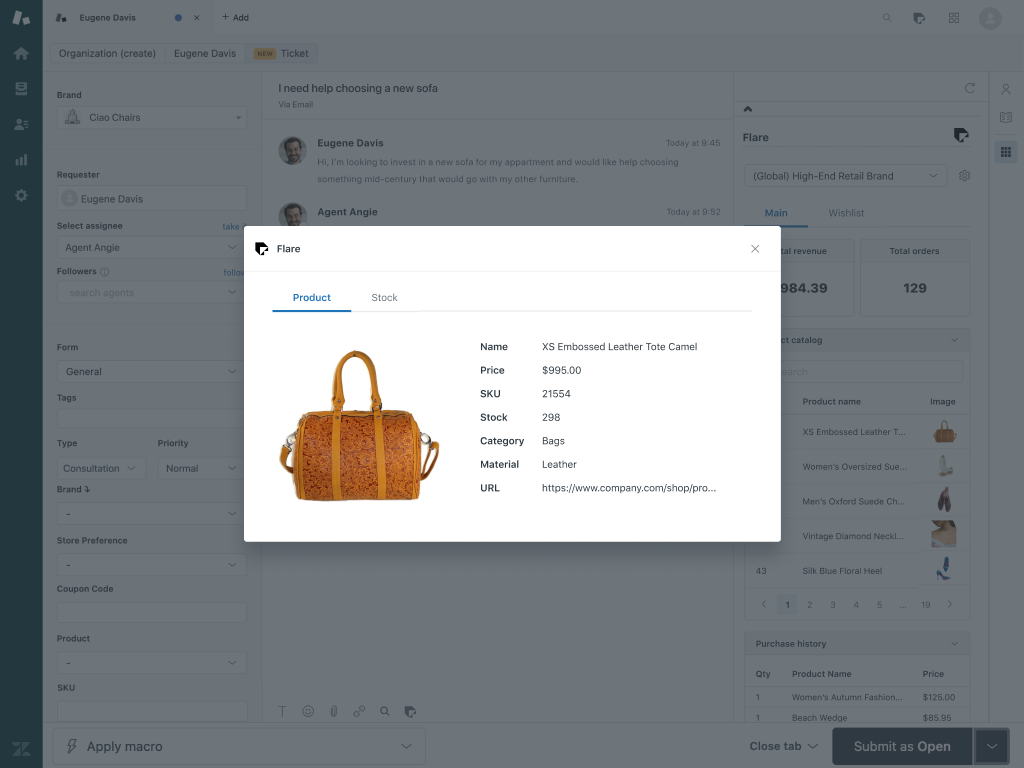Select the Product tab in Flare
The width and height of the screenshot is (1024, 768).
311,298
